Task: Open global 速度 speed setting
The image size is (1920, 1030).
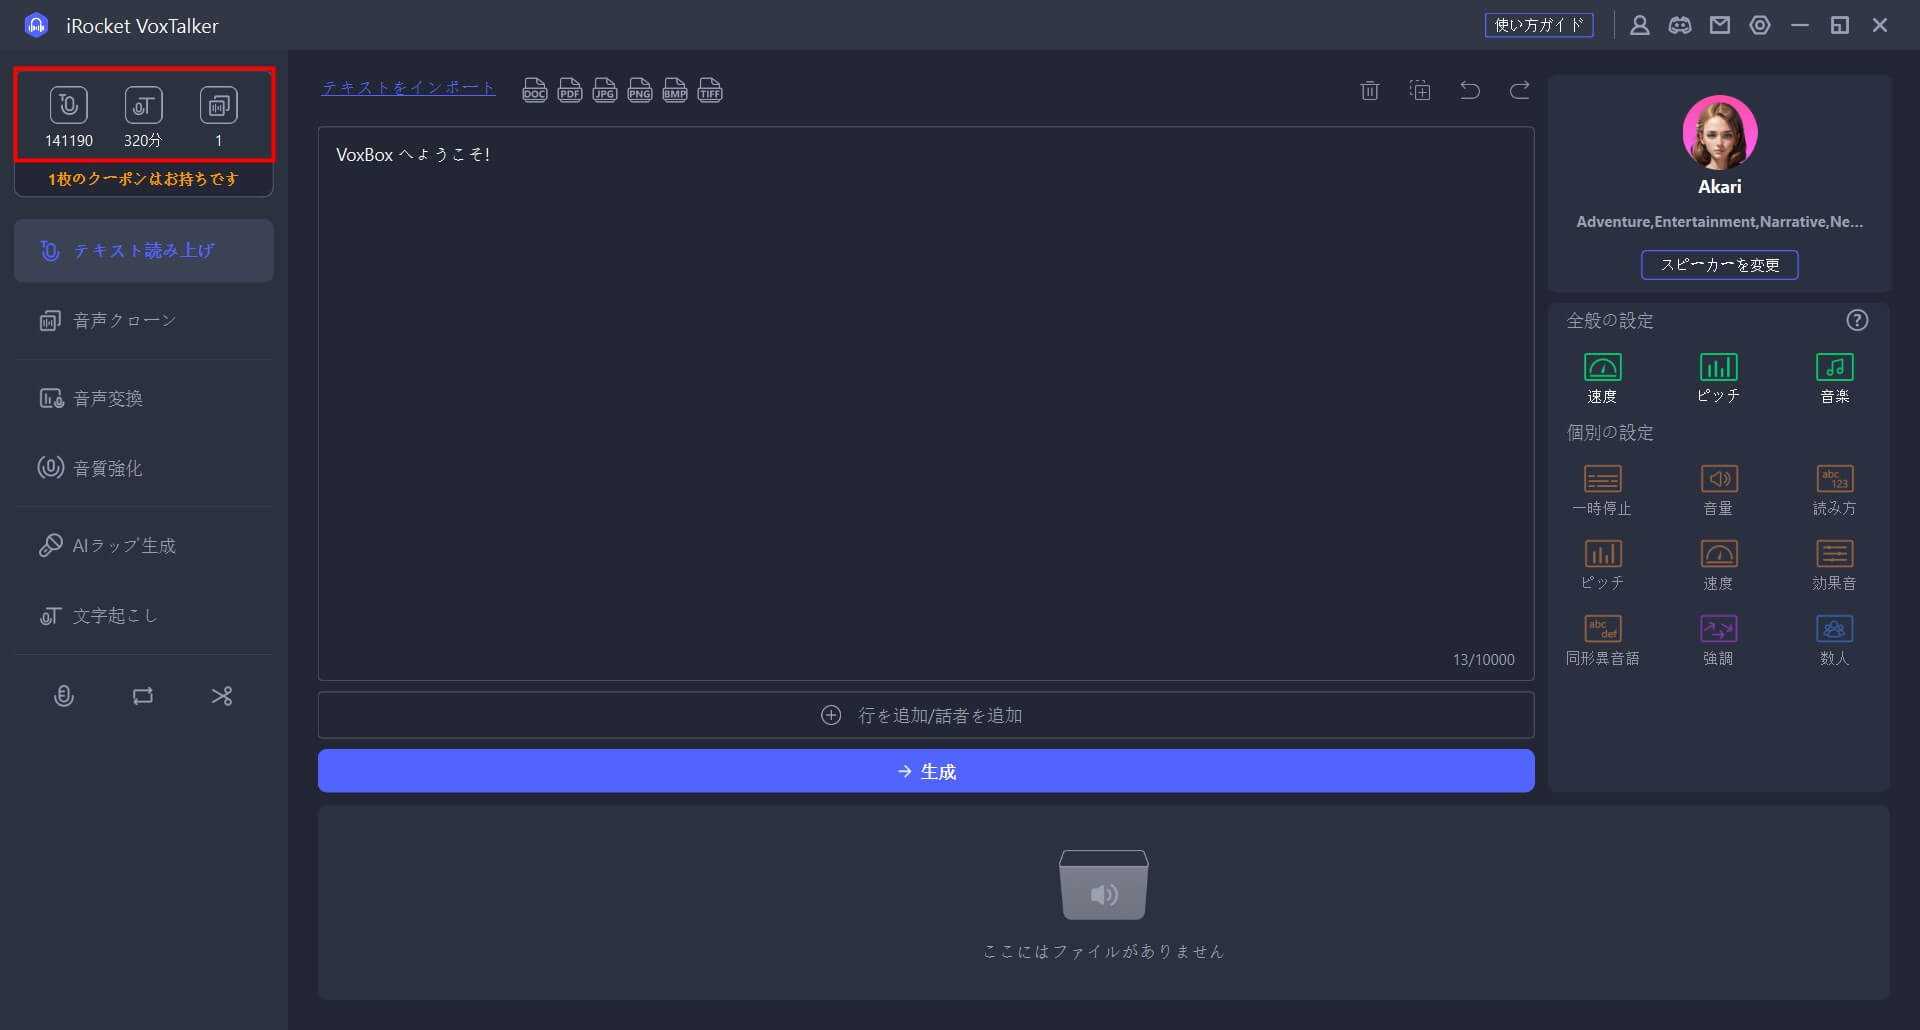Action: pos(1602,378)
